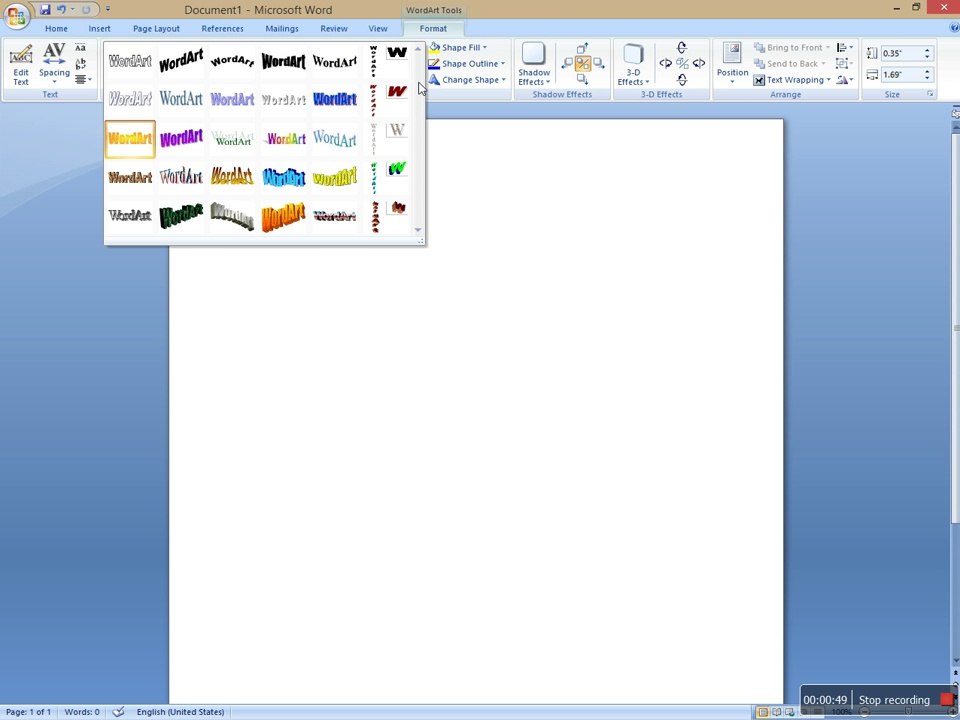Click the shape Height input field
This screenshot has width=960, height=720.
[901, 53]
